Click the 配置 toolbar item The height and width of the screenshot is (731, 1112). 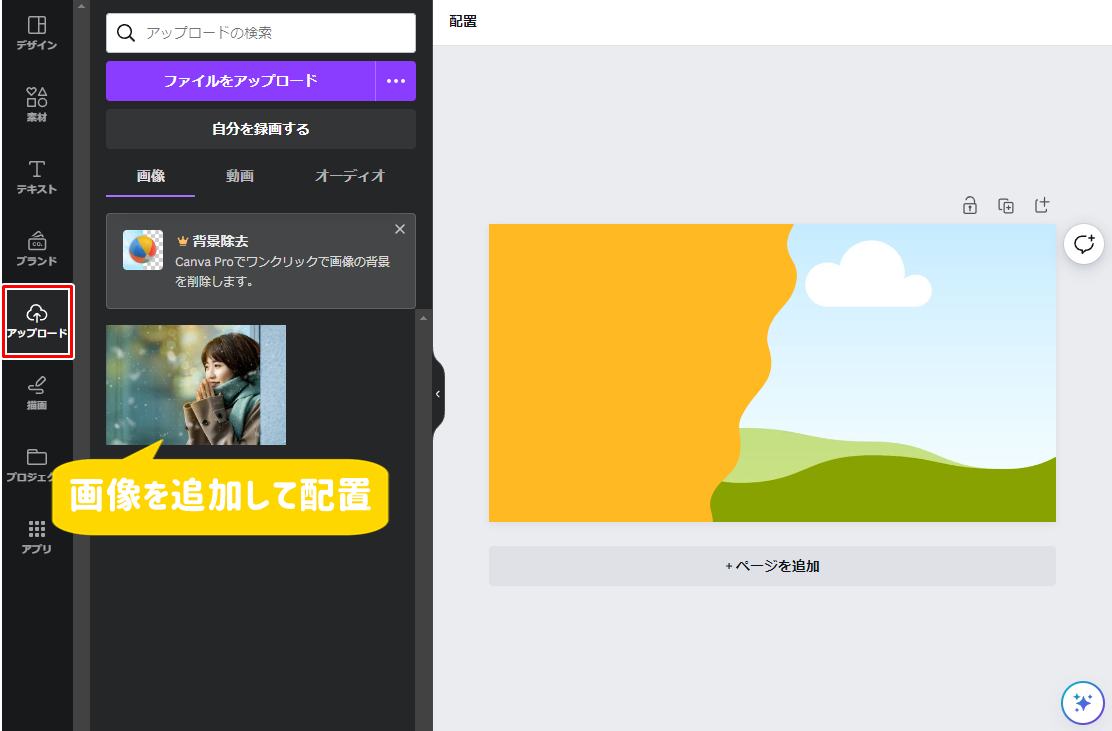[462, 21]
